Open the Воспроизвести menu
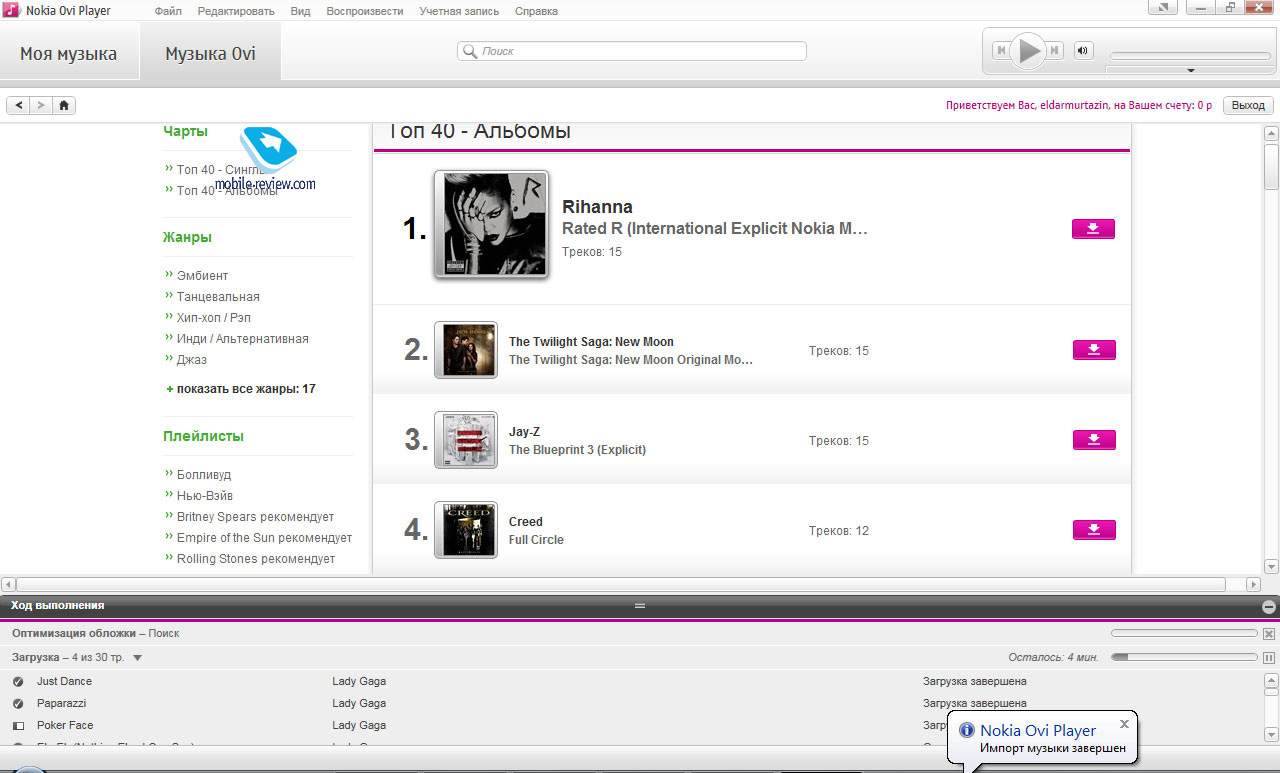Screen dimensions: 1280x773 365,11
